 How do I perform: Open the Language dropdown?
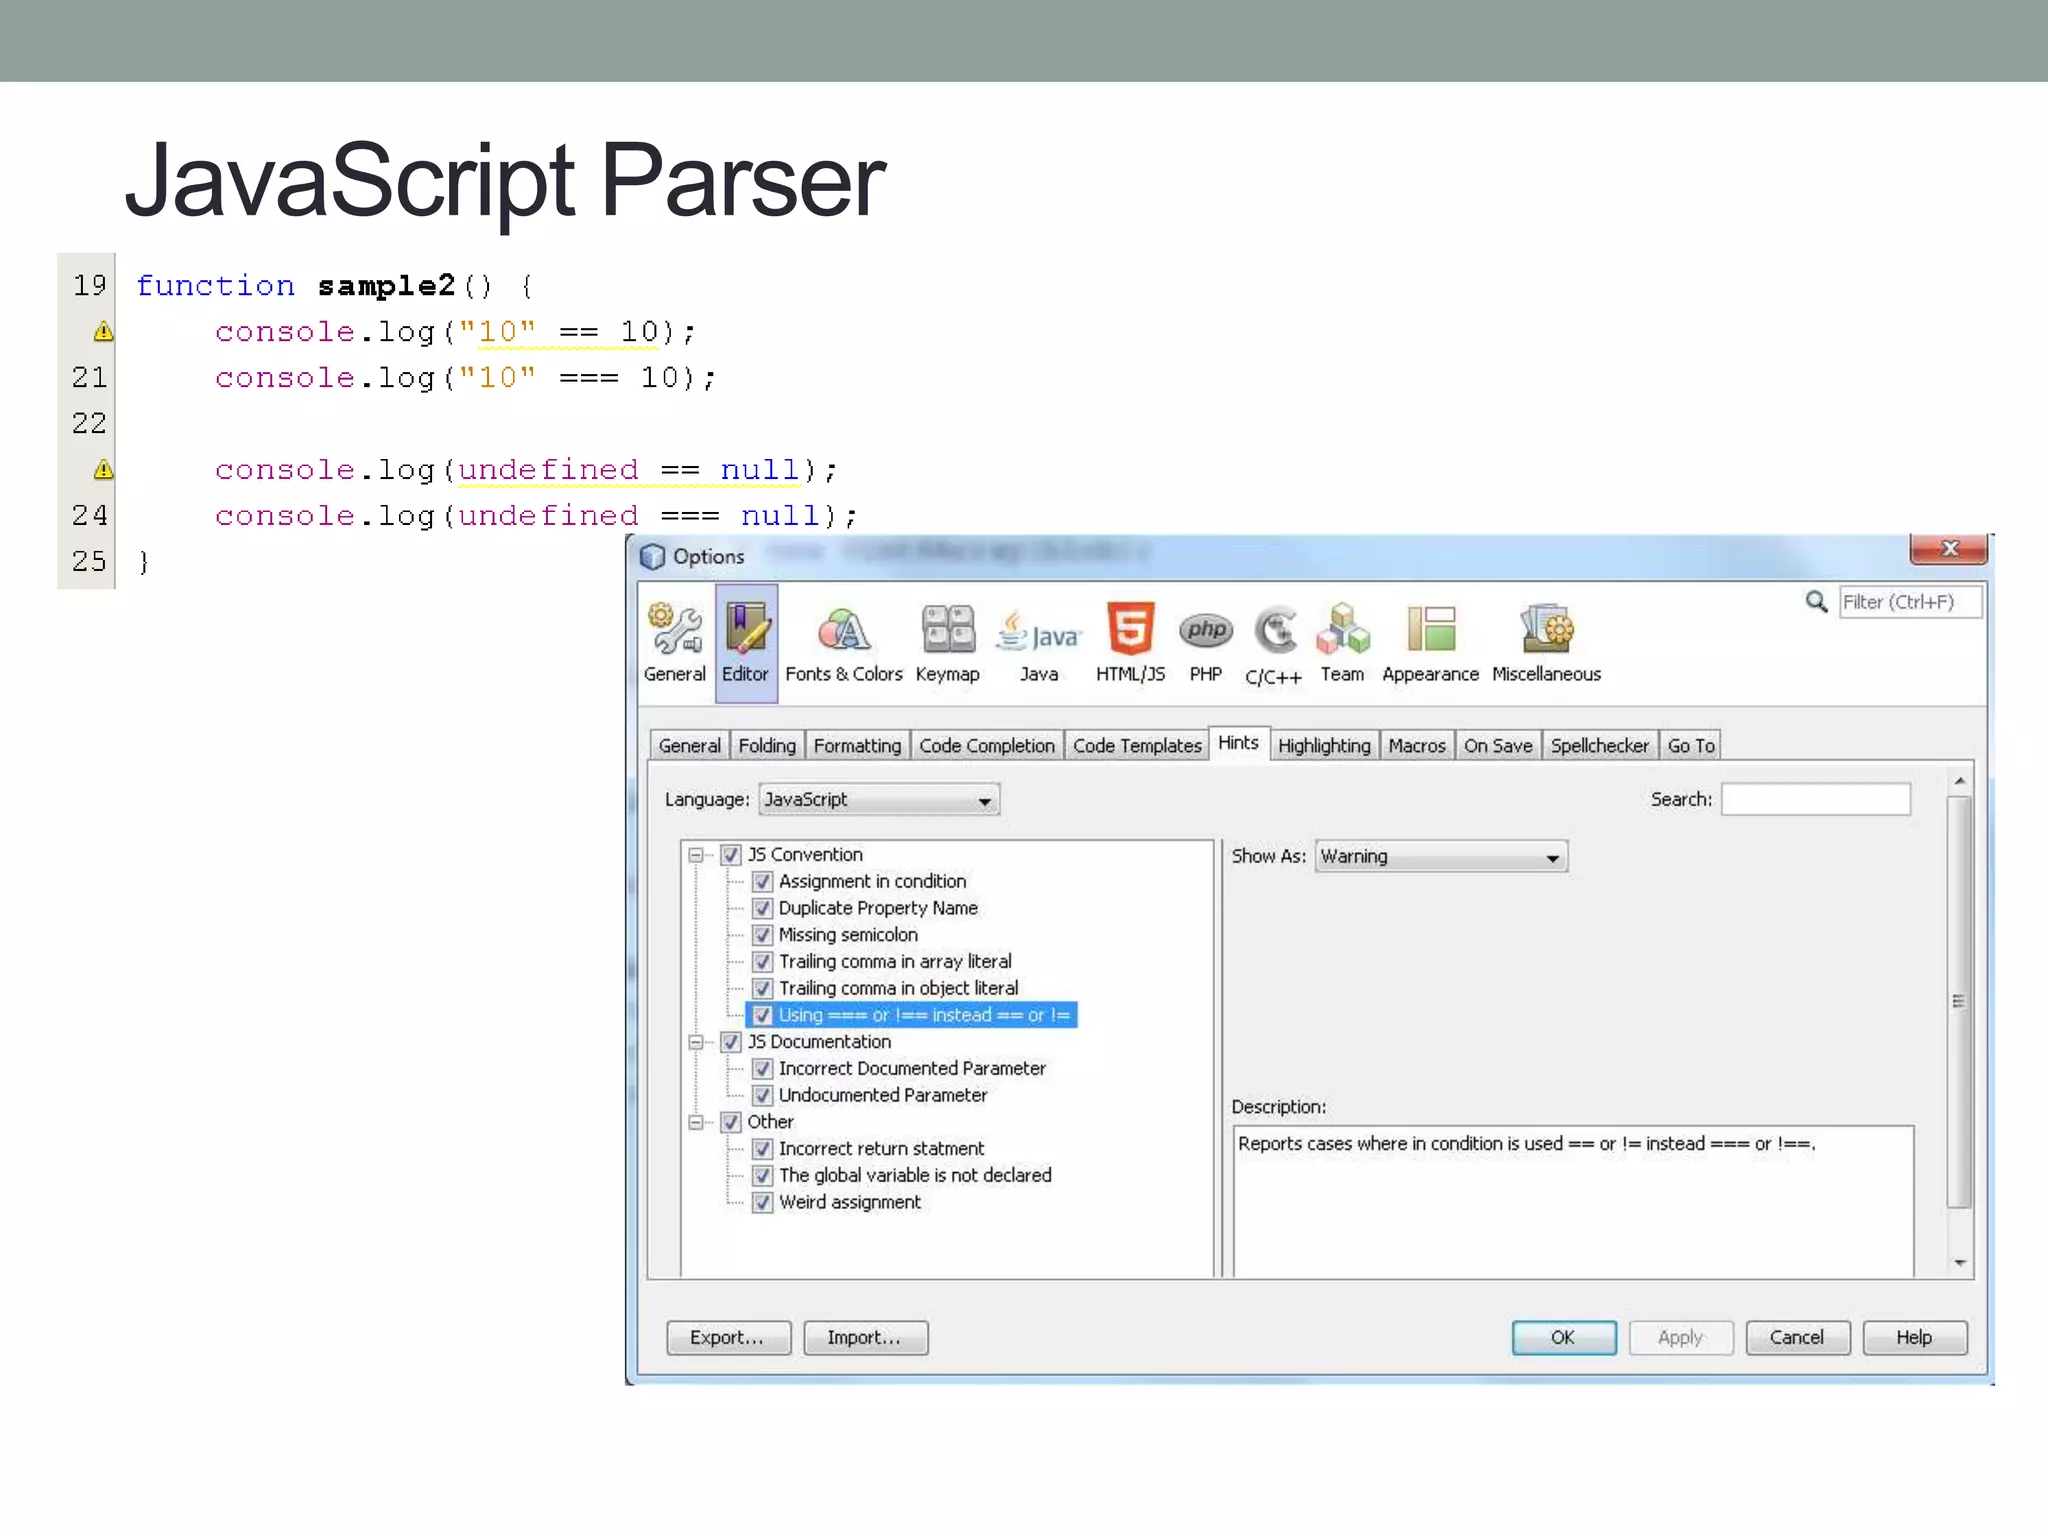(x=879, y=800)
